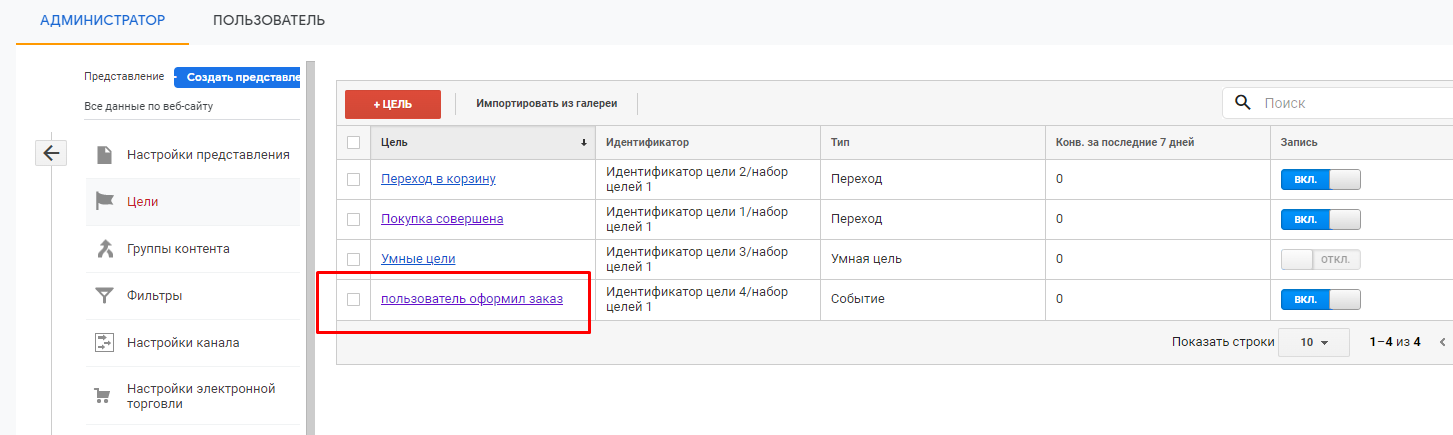Check the box for Покупка совершена
This screenshot has width=1453, height=435.
pyautogui.click(x=353, y=219)
